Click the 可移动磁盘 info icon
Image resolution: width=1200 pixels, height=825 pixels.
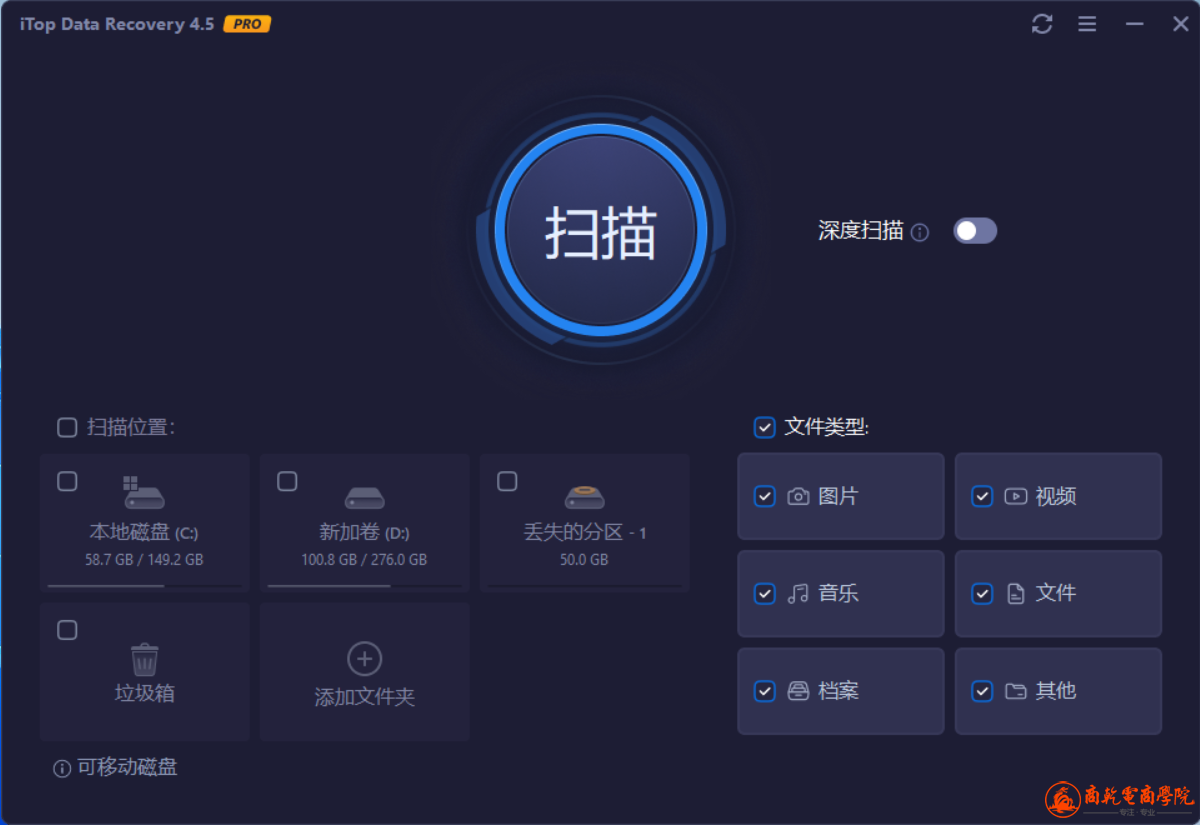pyautogui.click(x=62, y=768)
